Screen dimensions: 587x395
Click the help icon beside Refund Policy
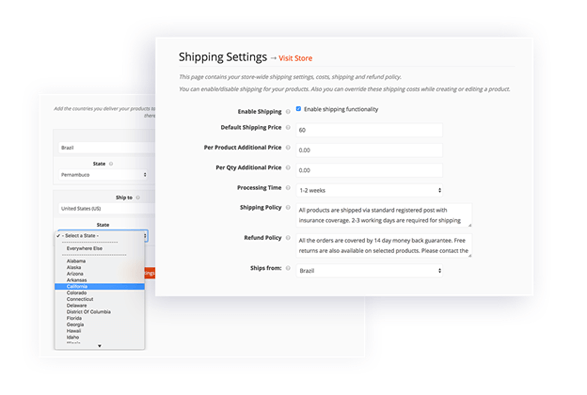pos(288,238)
